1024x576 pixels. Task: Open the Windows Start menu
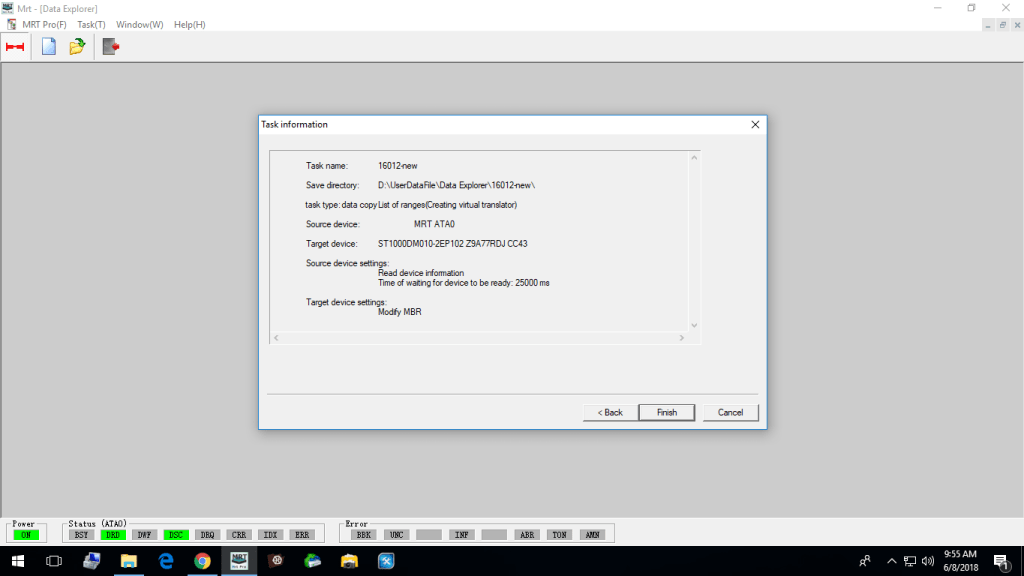(18, 561)
